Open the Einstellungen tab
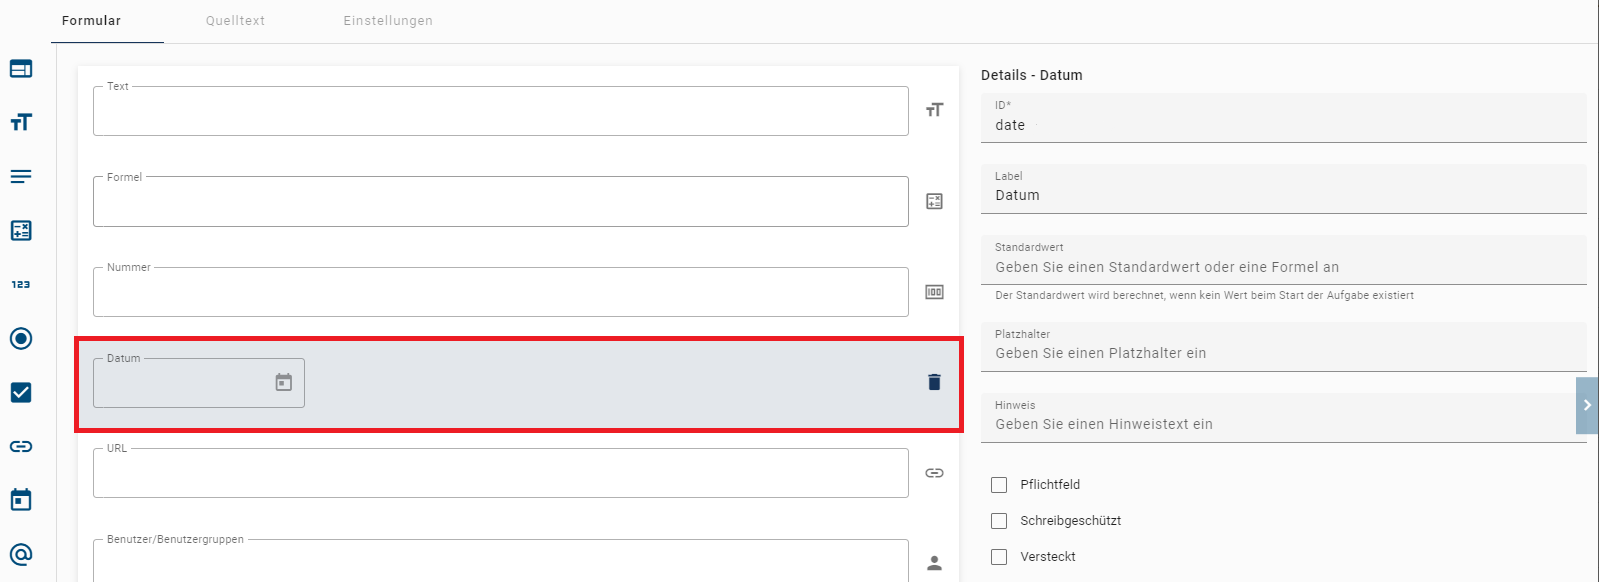The height and width of the screenshot is (582, 1599). click(x=388, y=21)
